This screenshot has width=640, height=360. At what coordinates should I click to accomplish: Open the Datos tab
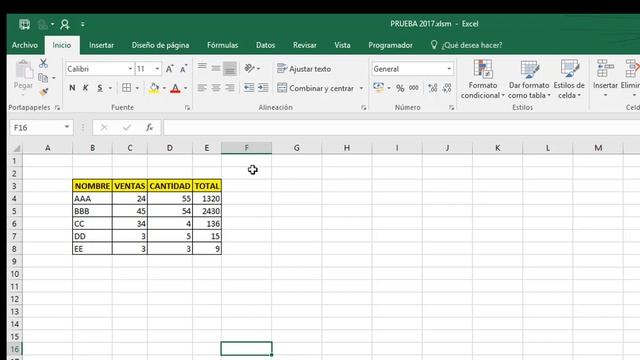coord(265,45)
